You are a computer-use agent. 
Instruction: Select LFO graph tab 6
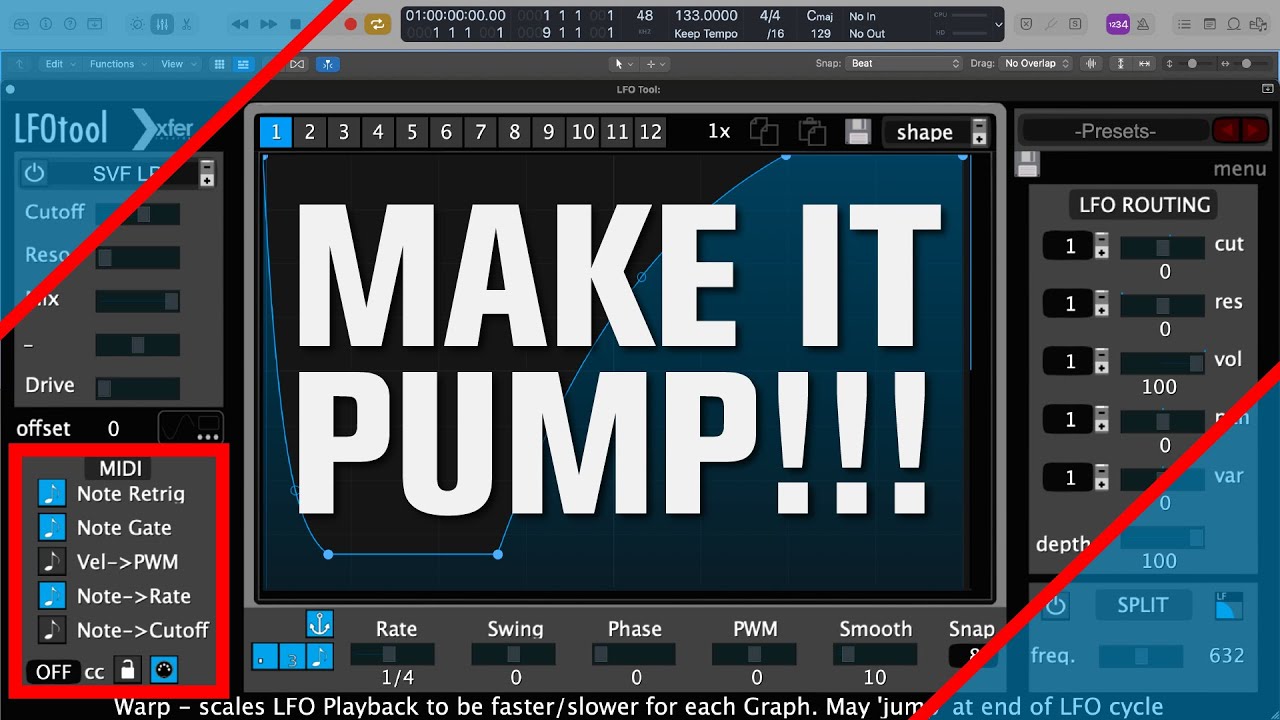coord(446,132)
